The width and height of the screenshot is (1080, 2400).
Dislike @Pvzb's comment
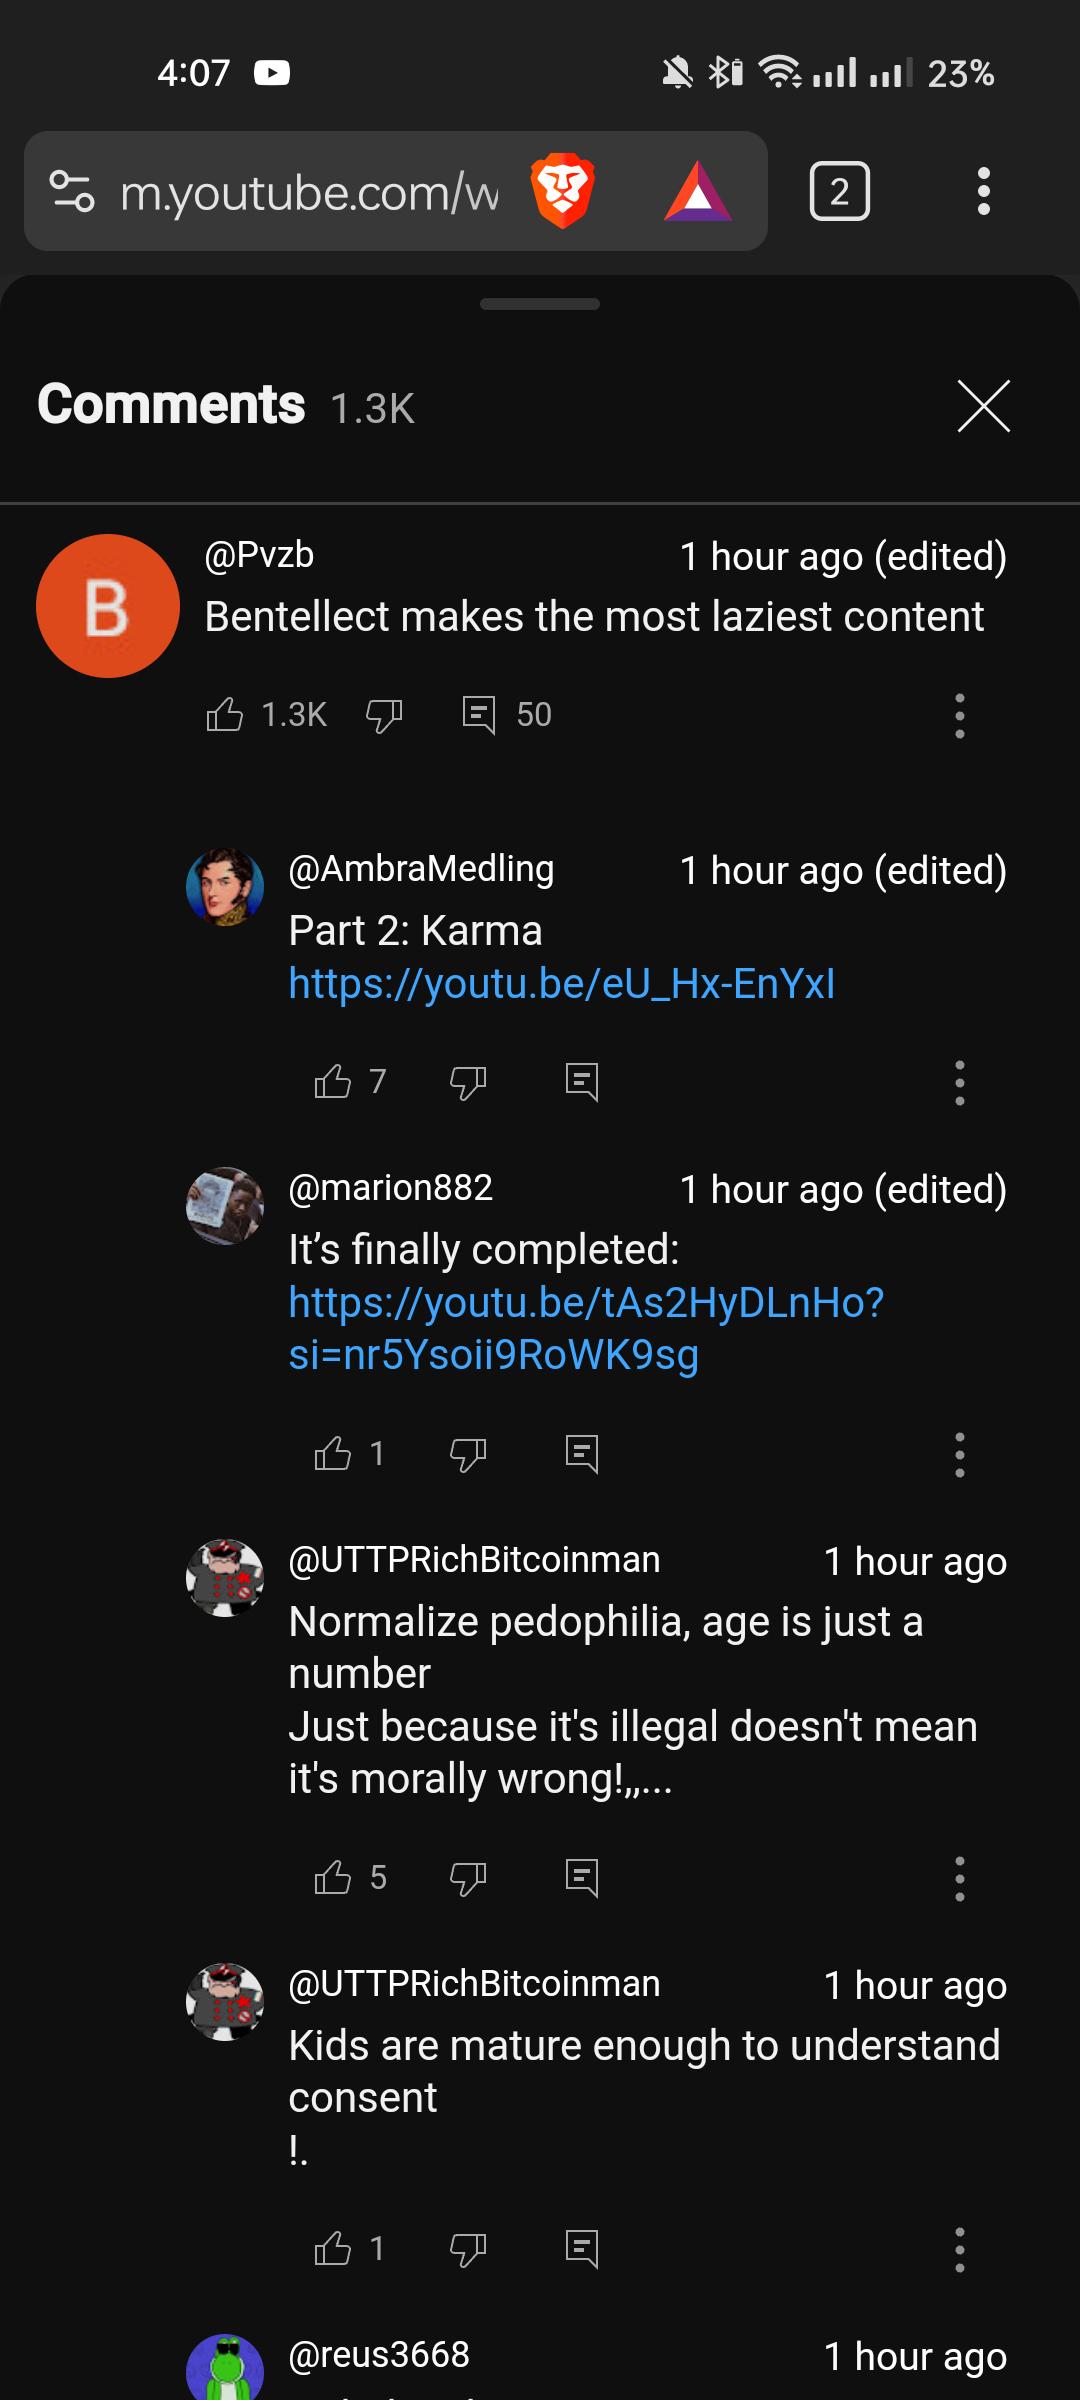tap(385, 716)
